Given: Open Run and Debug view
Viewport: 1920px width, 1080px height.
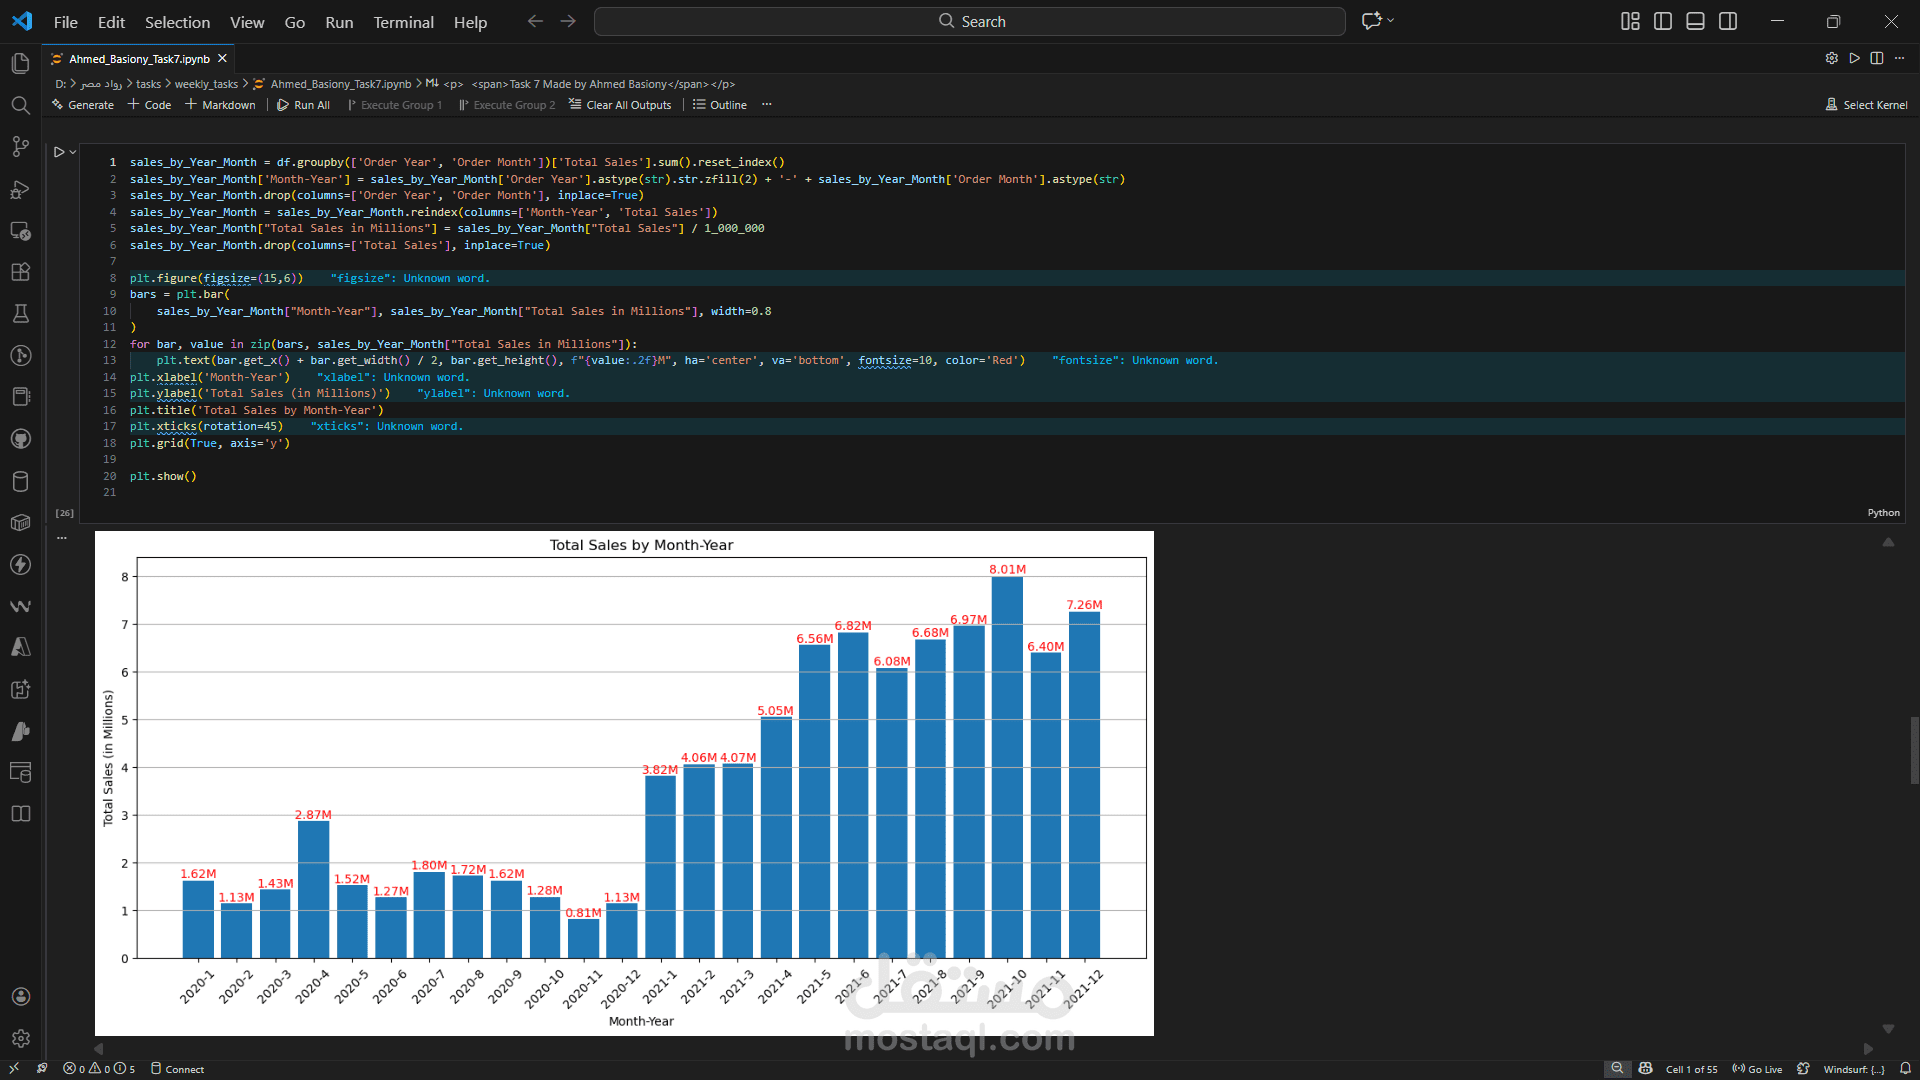Looking at the screenshot, I should (x=20, y=189).
